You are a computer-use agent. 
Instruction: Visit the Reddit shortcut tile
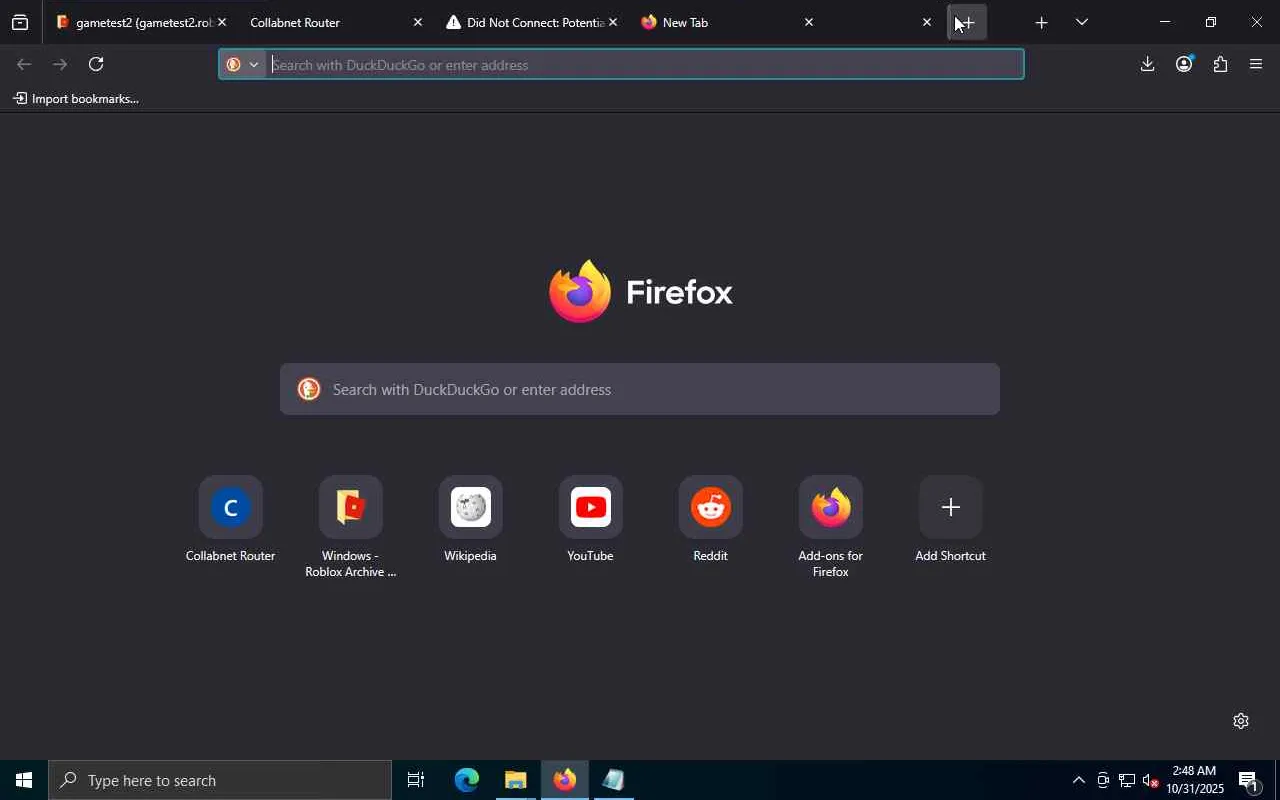click(x=710, y=520)
